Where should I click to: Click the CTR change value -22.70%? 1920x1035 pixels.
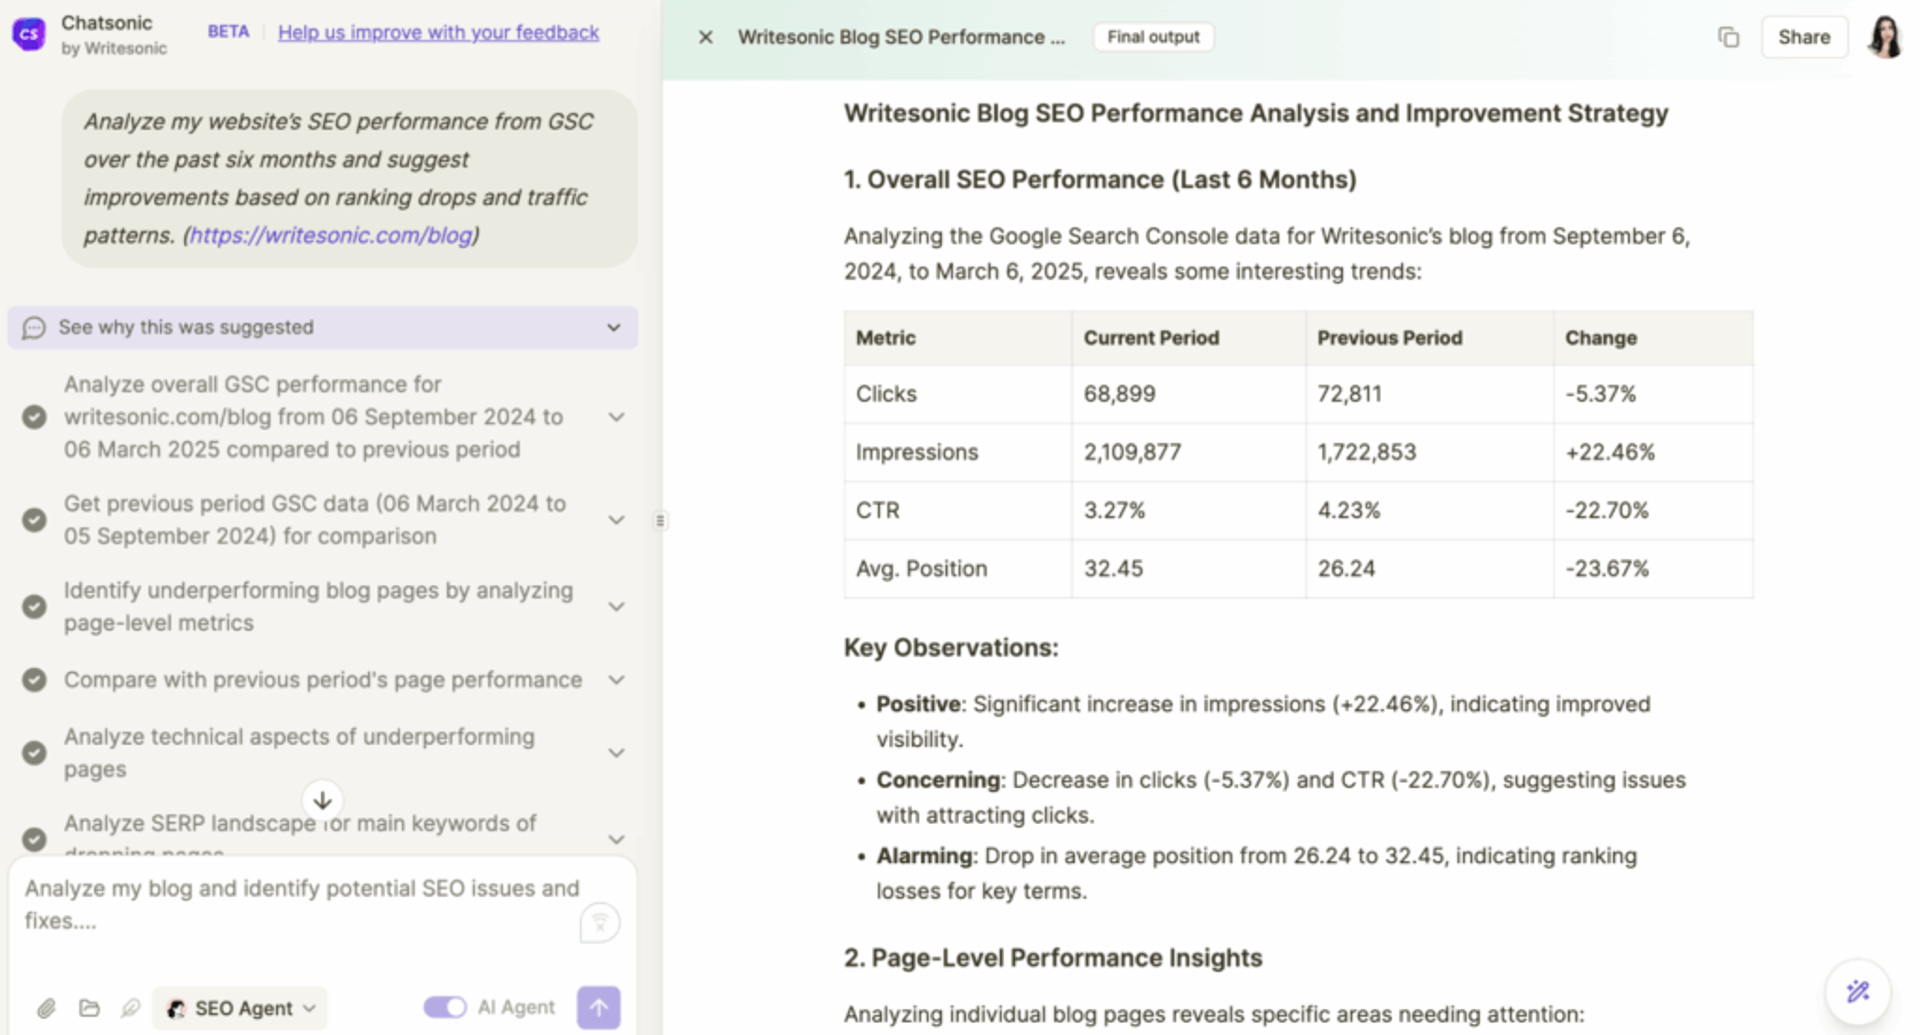(1606, 510)
